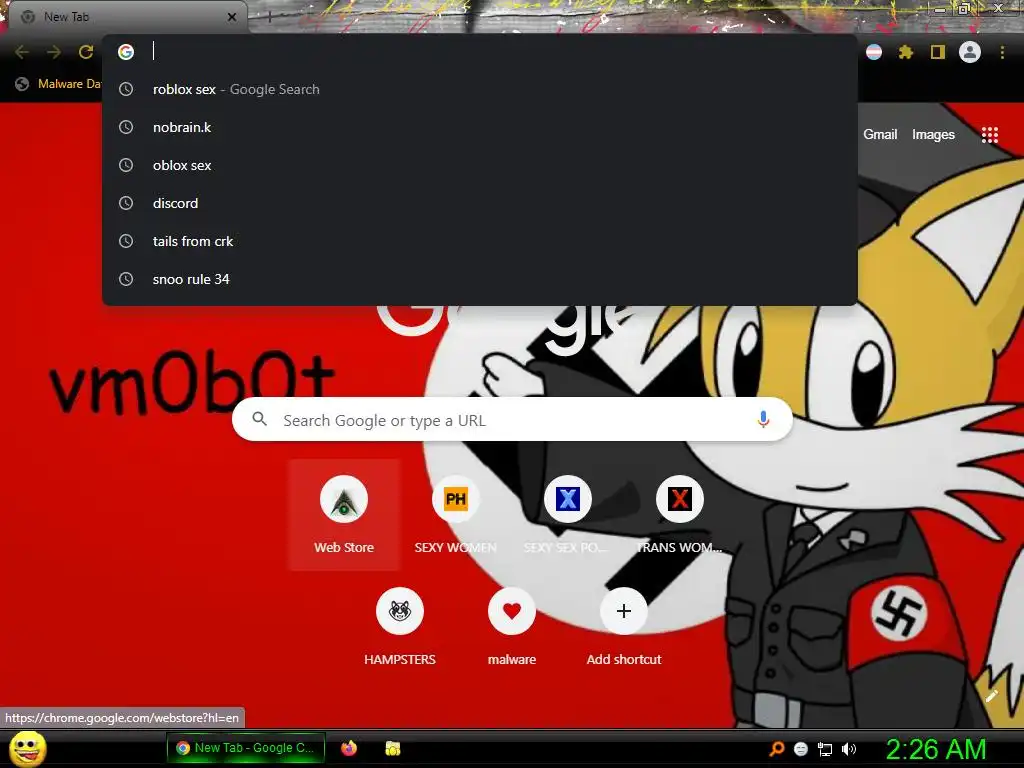Open the profile avatar menu
Image resolution: width=1024 pixels, height=768 pixels.
pos(970,52)
